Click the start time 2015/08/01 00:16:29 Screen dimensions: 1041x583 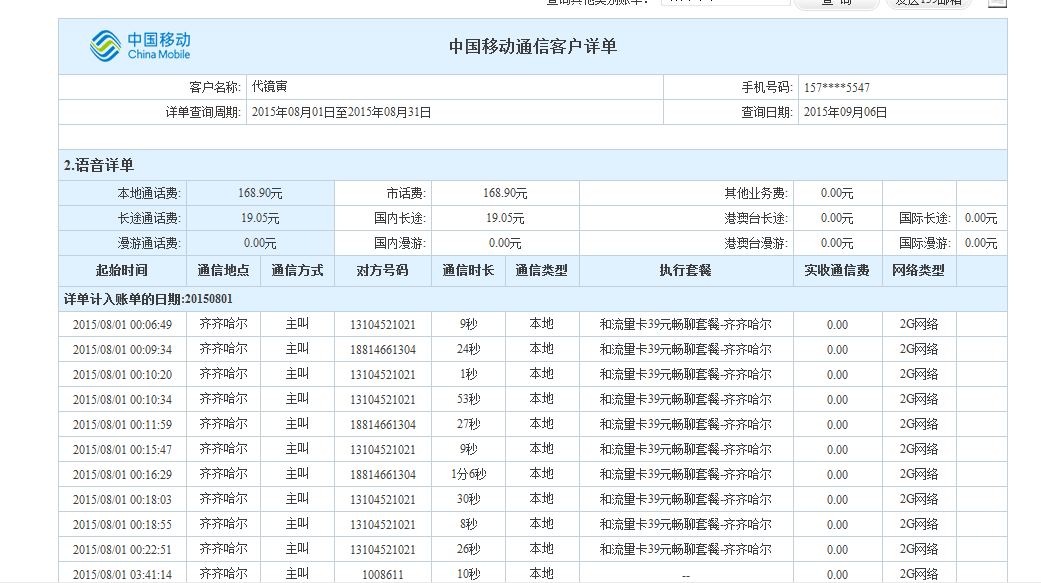122,475
